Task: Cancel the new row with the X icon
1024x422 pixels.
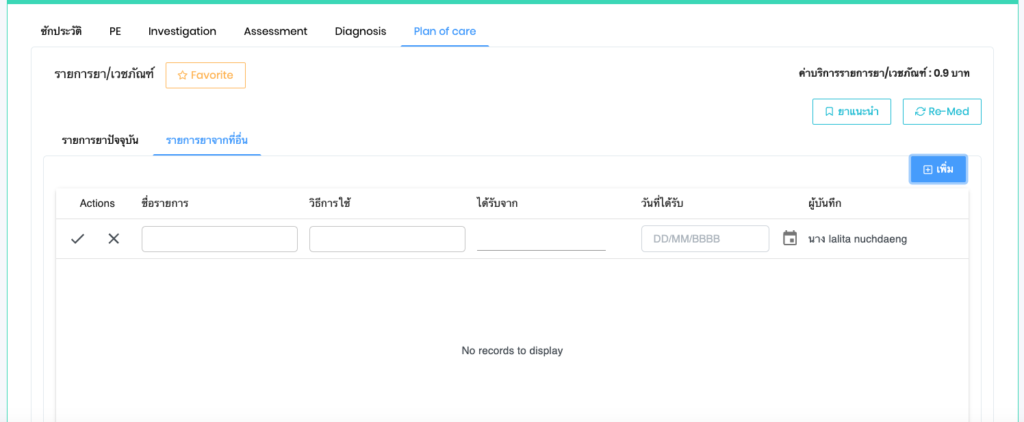Action: pyautogui.click(x=113, y=239)
